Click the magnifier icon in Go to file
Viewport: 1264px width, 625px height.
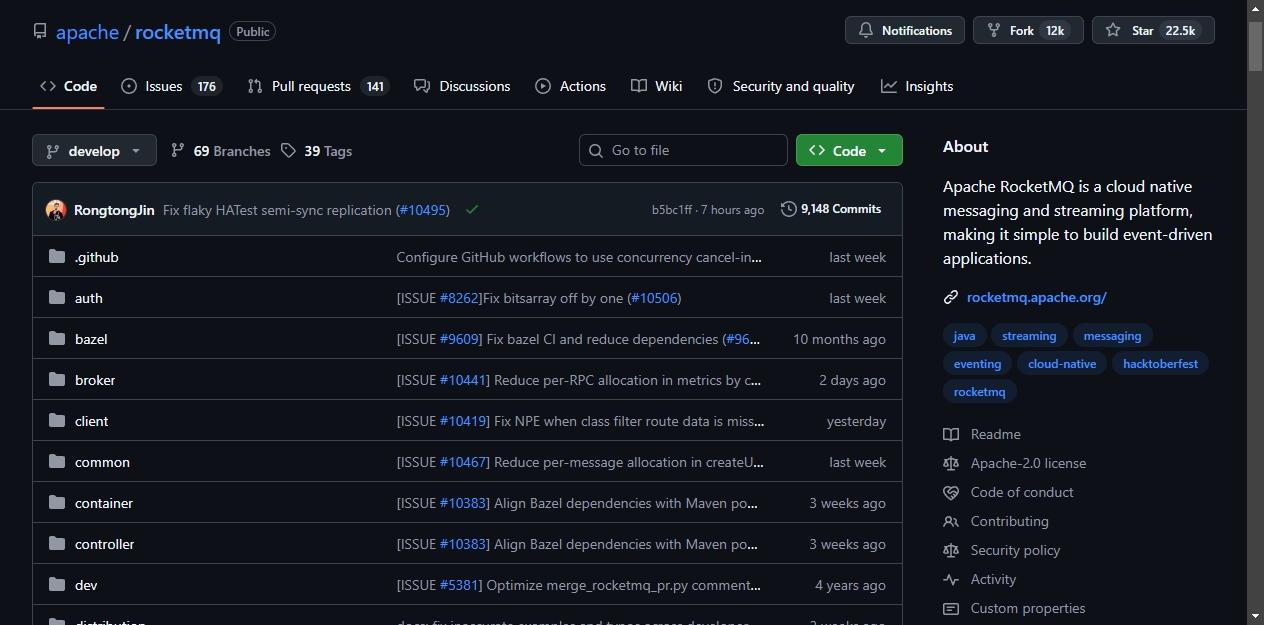(x=596, y=150)
